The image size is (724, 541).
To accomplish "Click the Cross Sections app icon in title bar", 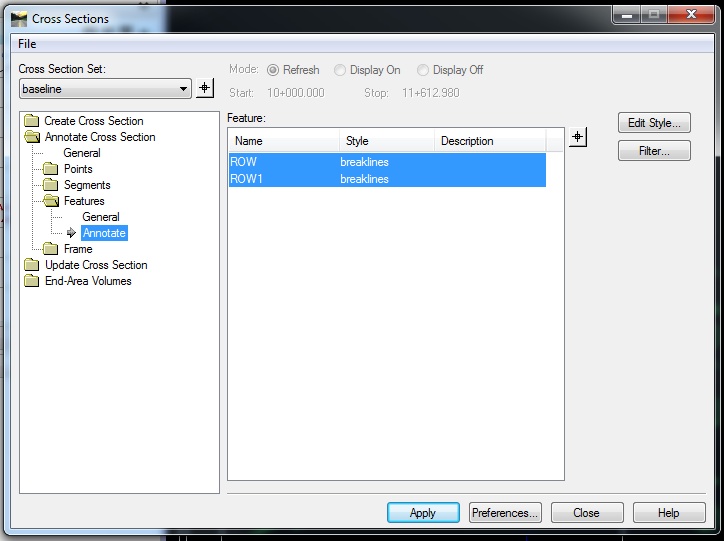I will tap(19, 19).
